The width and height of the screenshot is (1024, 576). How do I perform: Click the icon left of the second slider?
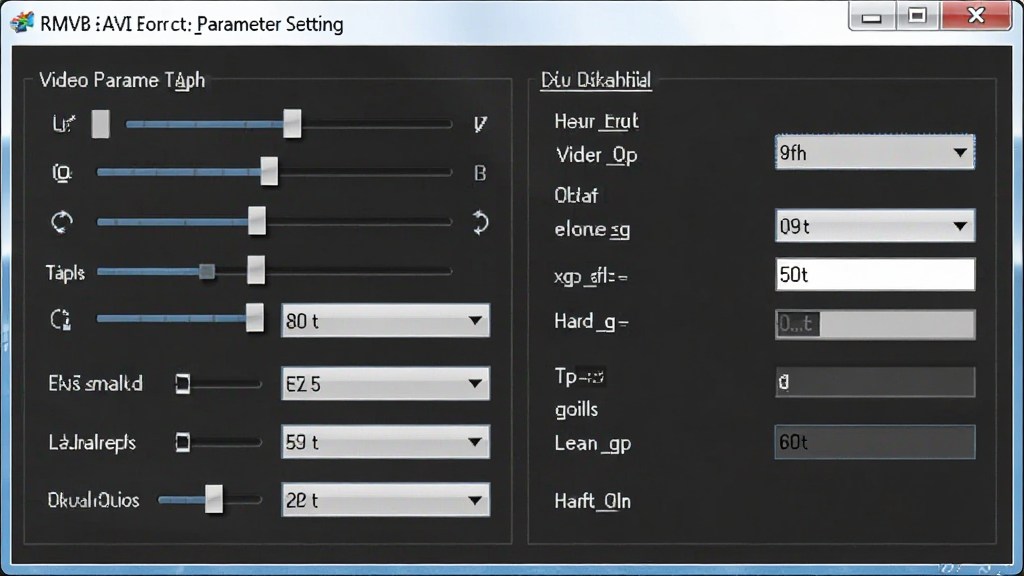click(61, 173)
